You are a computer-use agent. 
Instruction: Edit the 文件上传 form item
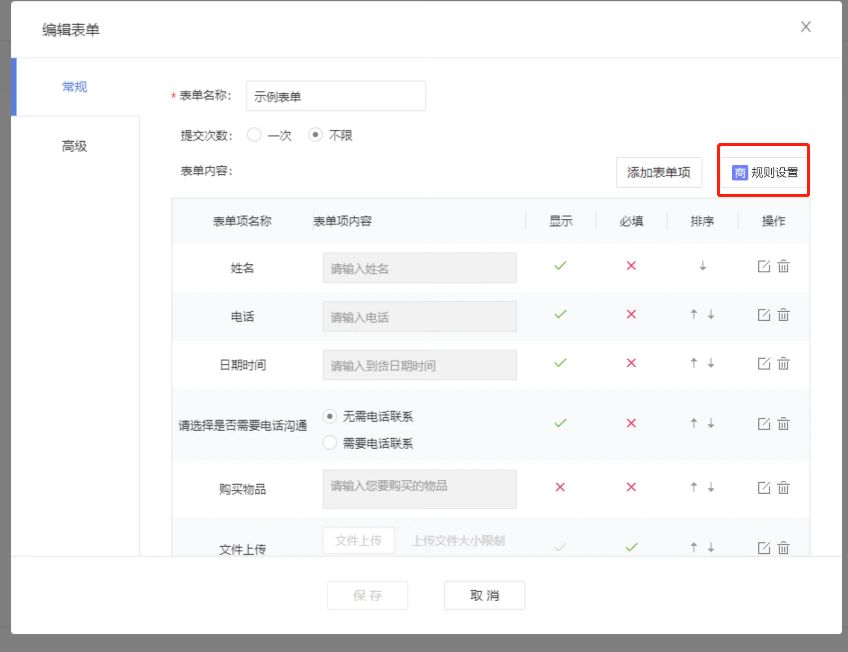764,548
